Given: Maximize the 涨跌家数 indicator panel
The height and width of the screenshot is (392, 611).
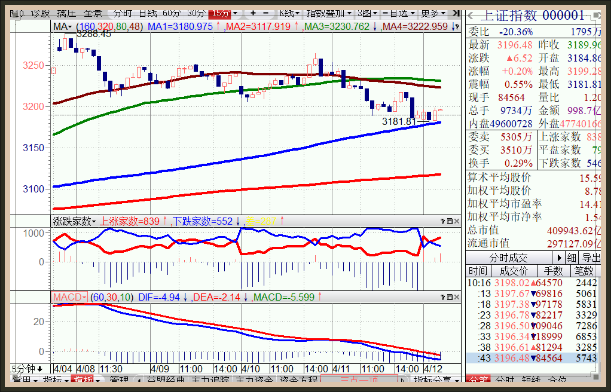Looking at the screenshot, I should click(x=450, y=221).
